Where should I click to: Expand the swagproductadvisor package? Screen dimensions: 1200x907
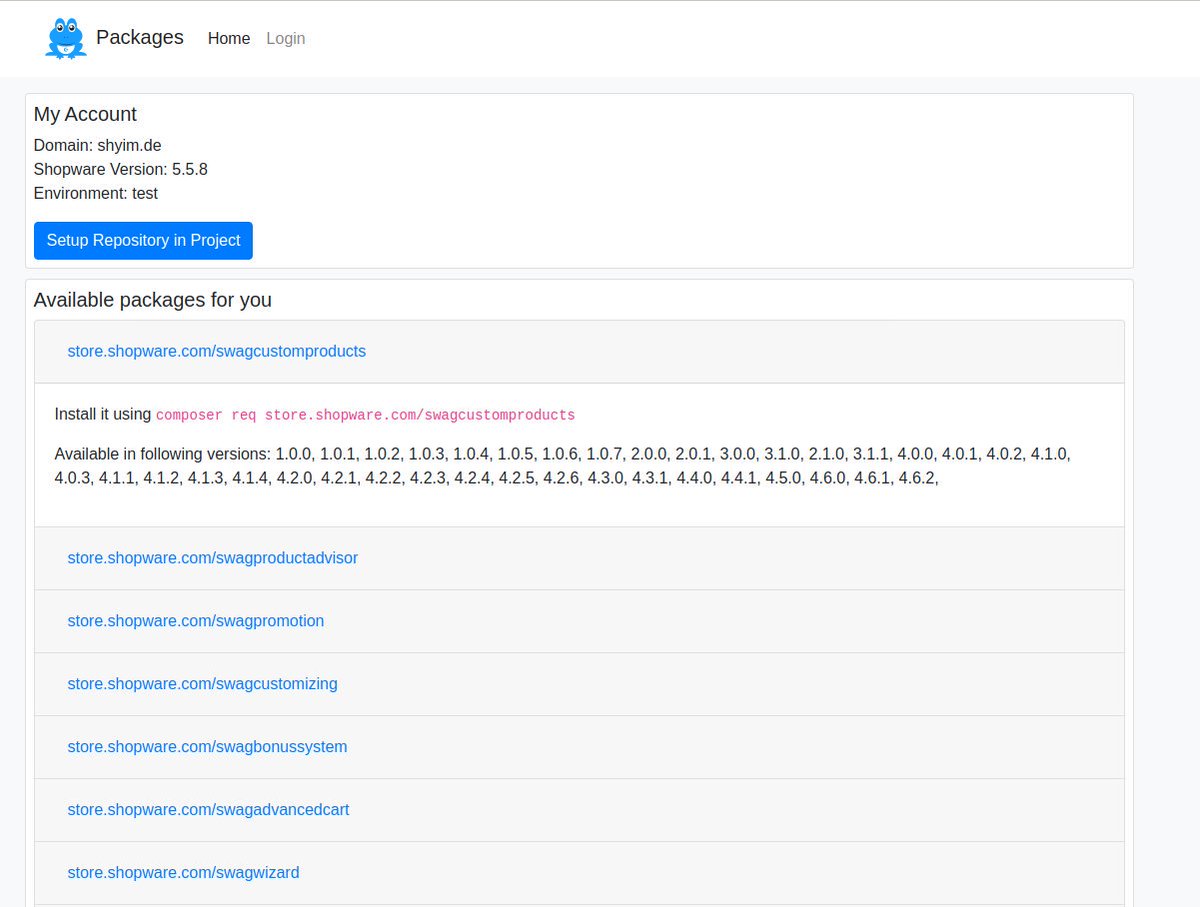(x=213, y=558)
